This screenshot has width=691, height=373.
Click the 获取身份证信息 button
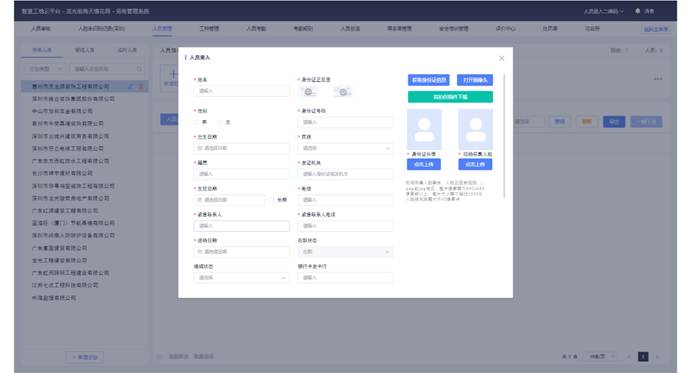coord(428,80)
